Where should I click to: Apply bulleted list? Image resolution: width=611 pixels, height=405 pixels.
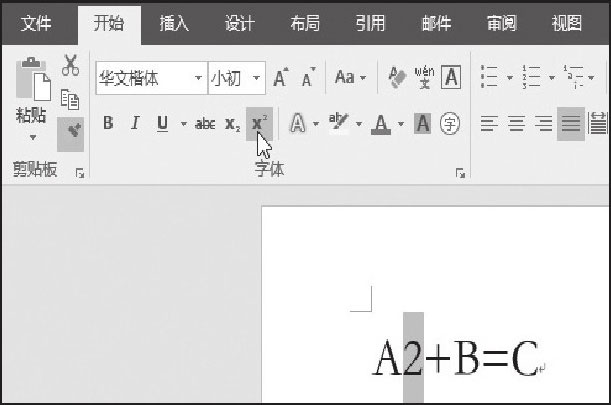pyautogui.click(x=489, y=77)
